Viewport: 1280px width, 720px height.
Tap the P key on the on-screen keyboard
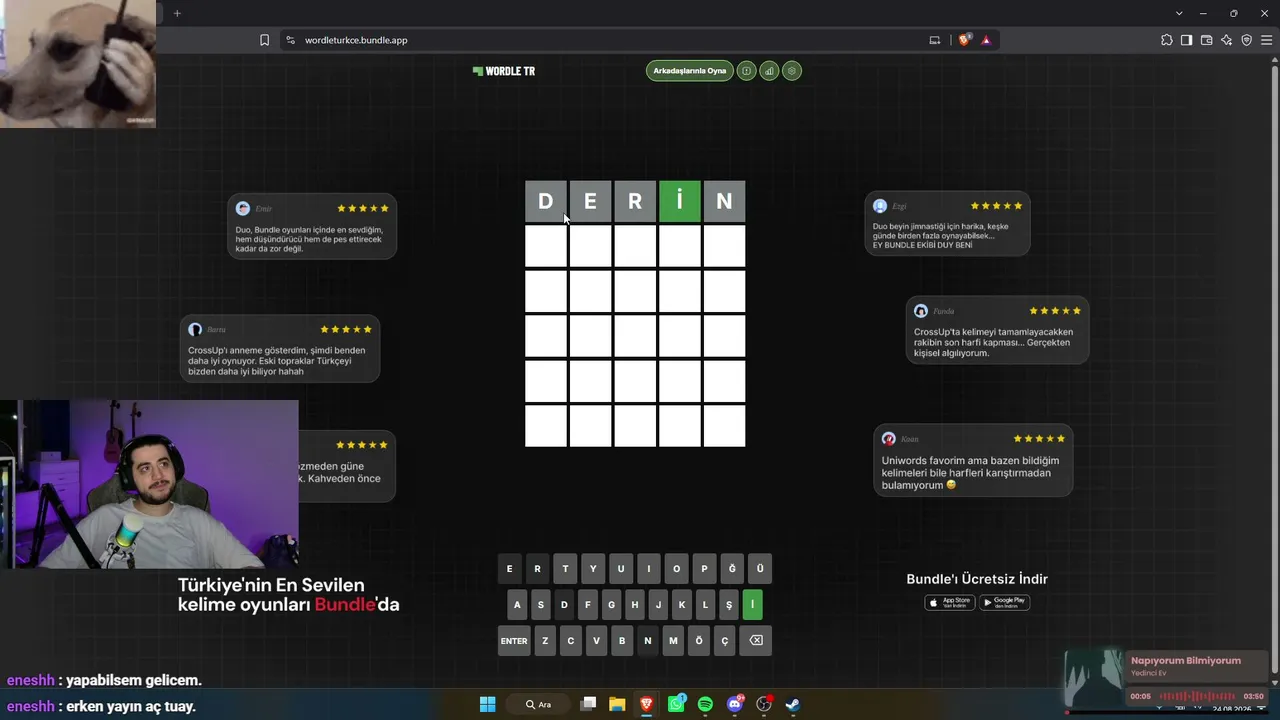pos(704,569)
